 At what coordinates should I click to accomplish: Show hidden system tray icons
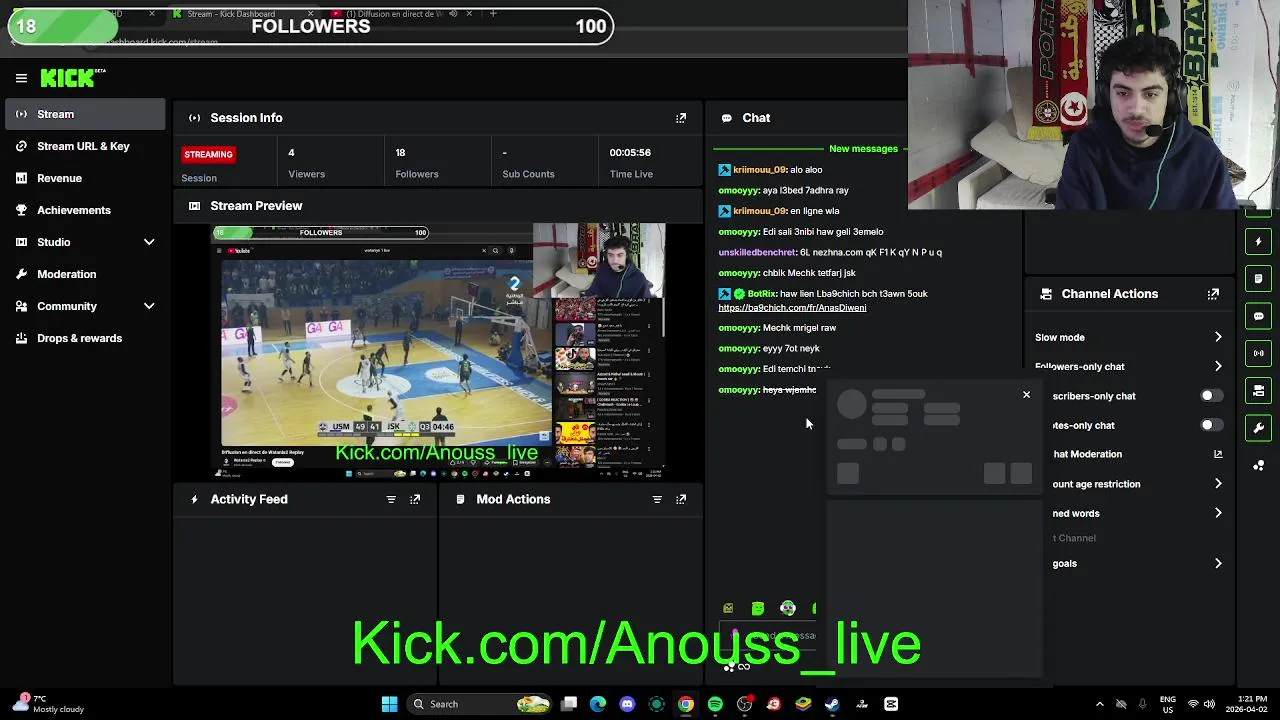[x=1100, y=704]
